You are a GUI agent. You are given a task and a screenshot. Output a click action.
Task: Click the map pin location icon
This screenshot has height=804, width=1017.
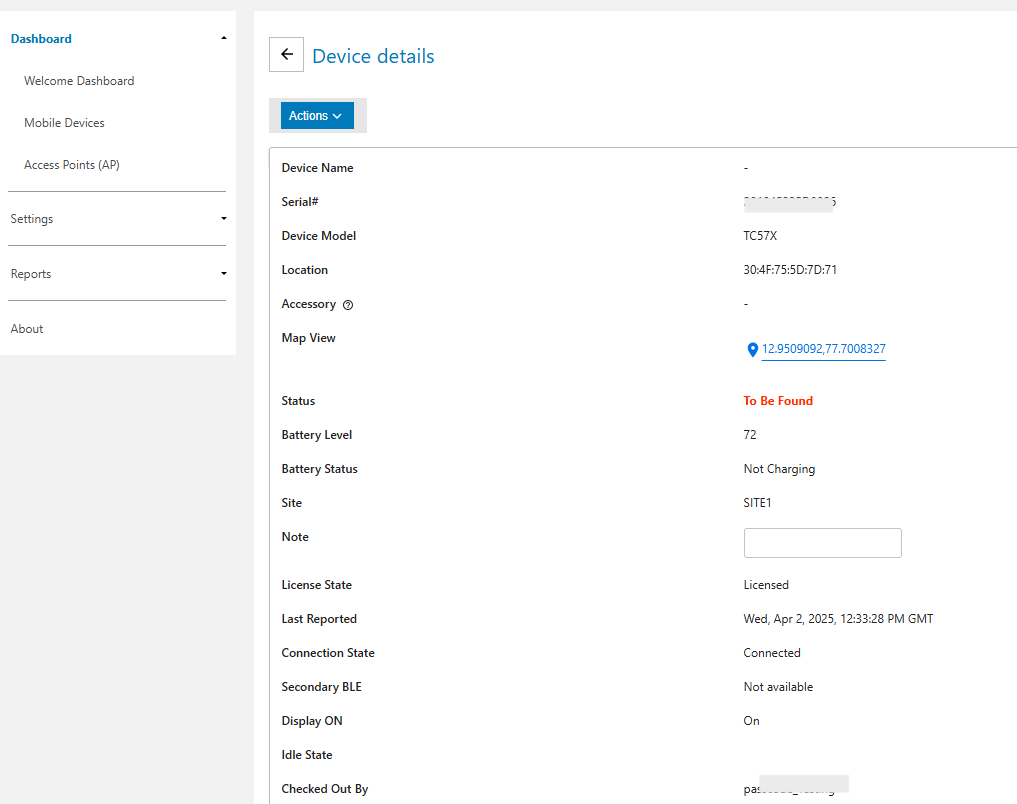[752, 350]
